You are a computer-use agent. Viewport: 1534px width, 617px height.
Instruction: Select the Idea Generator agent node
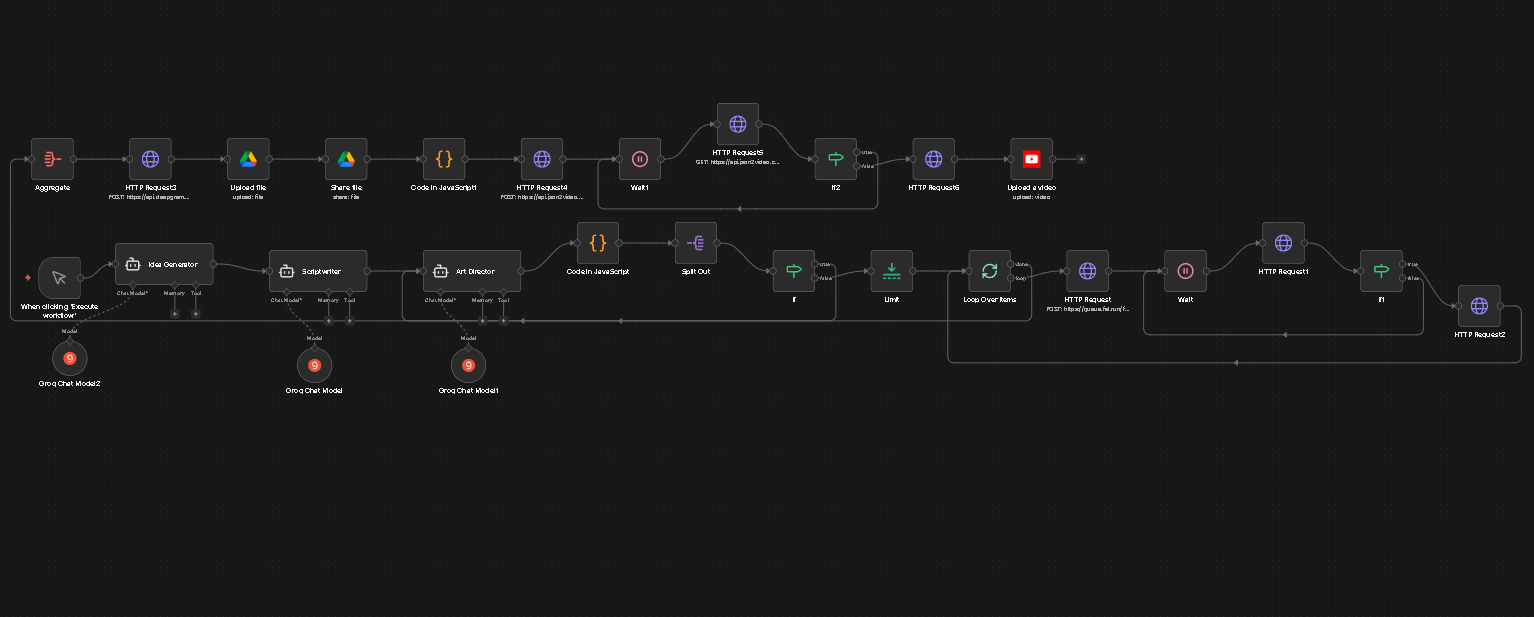tap(164, 264)
